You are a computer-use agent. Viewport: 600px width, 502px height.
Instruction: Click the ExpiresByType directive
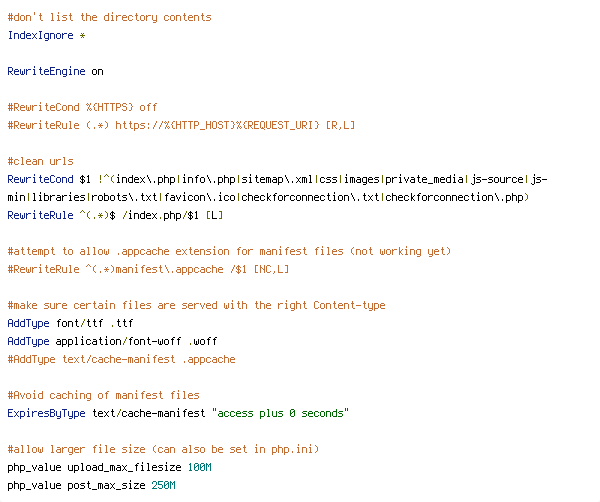coord(46,413)
